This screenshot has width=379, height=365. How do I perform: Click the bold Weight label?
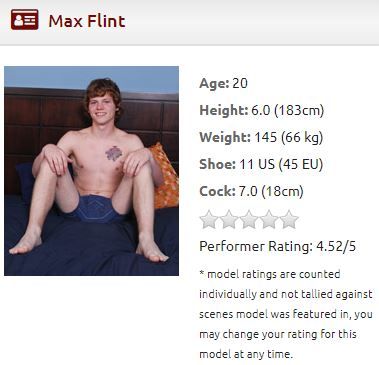click(x=225, y=137)
